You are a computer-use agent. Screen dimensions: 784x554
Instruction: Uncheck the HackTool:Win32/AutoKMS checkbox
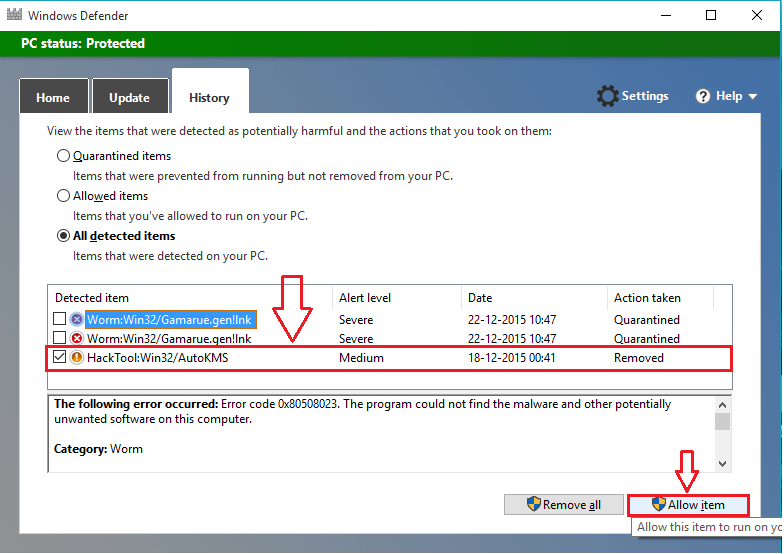[60, 357]
